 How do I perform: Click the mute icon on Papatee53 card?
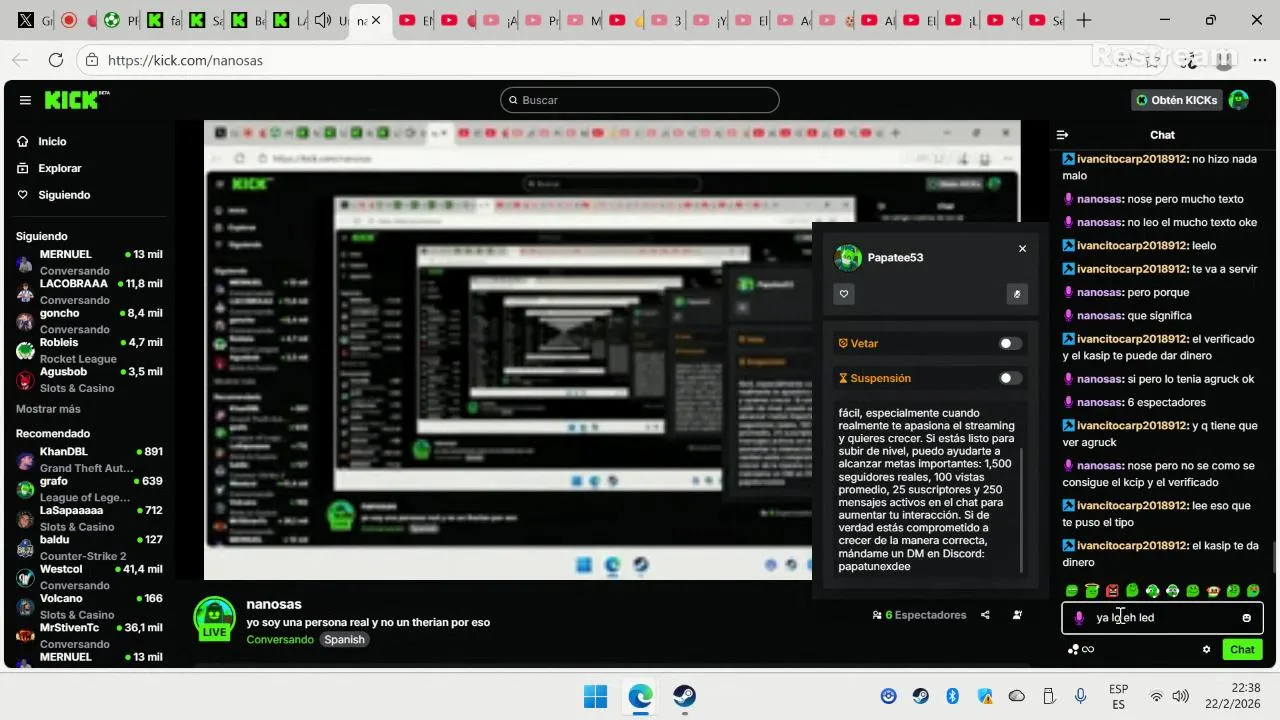tap(1017, 294)
